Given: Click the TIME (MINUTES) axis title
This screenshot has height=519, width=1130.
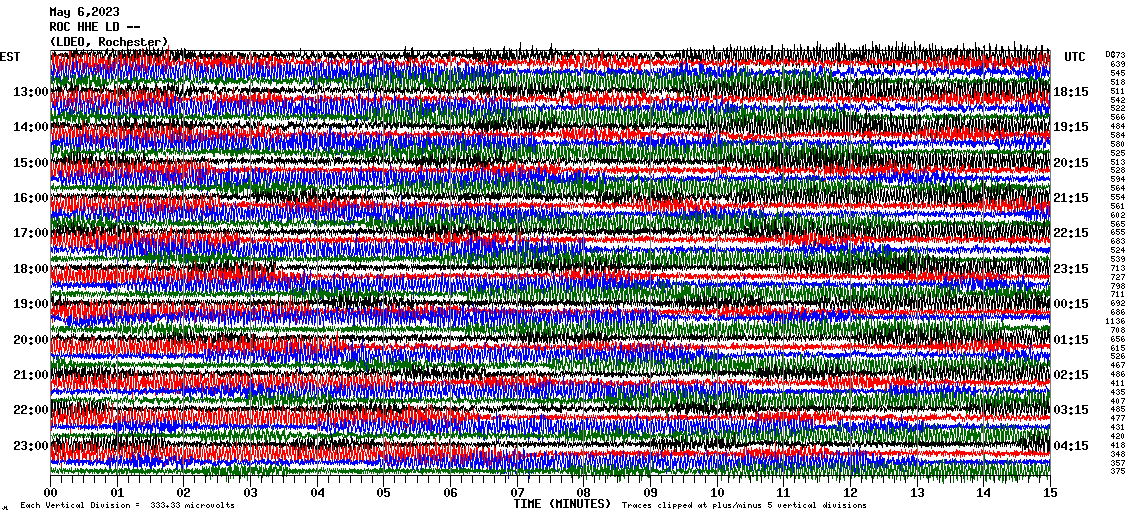Looking at the screenshot, I should tap(562, 504).
